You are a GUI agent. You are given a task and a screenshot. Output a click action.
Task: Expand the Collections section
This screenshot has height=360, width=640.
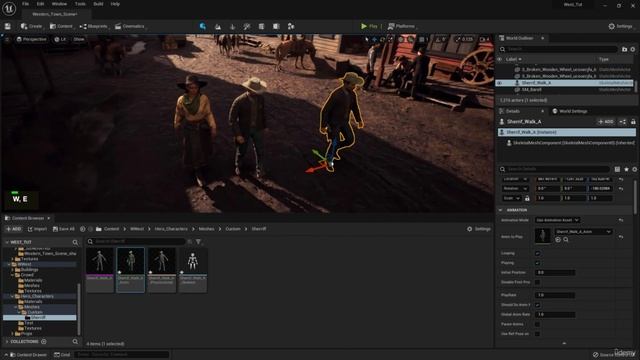(x=7, y=342)
